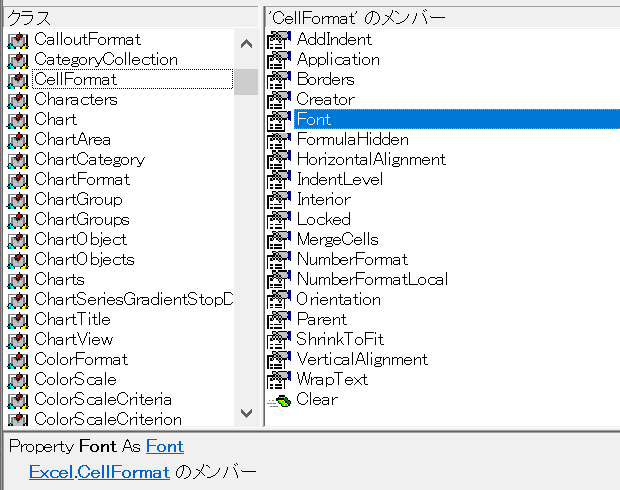
Task: Click the property icon next to Font member
Action: pyautogui.click(x=279, y=120)
